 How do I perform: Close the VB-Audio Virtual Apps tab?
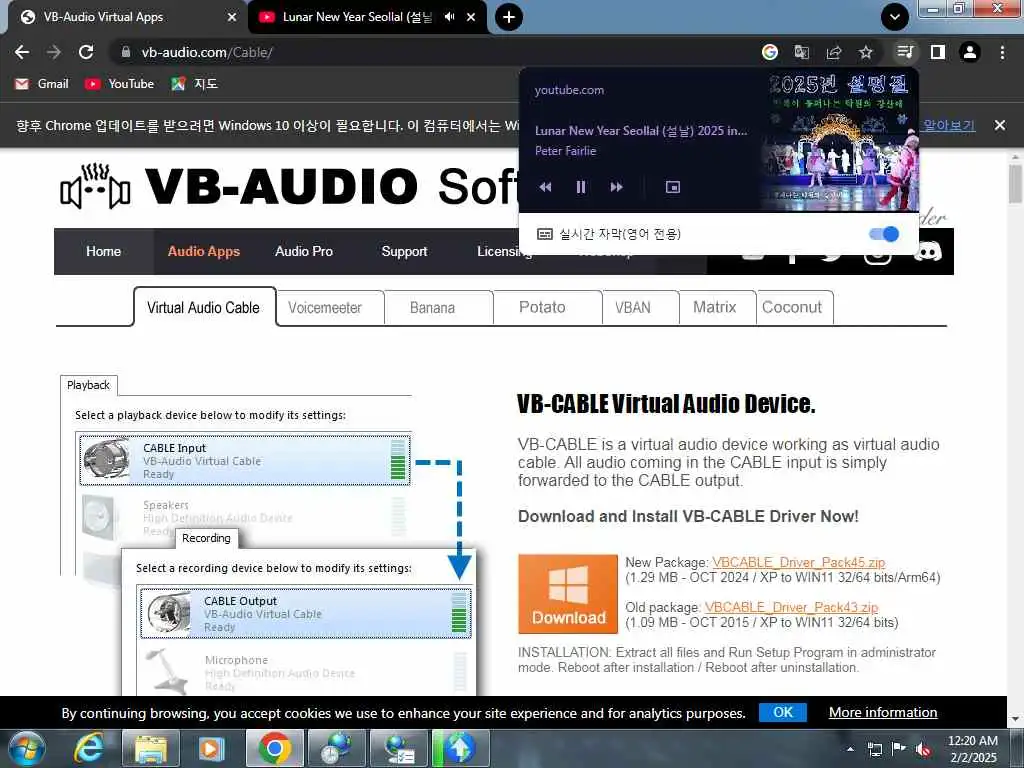coord(232,17)
